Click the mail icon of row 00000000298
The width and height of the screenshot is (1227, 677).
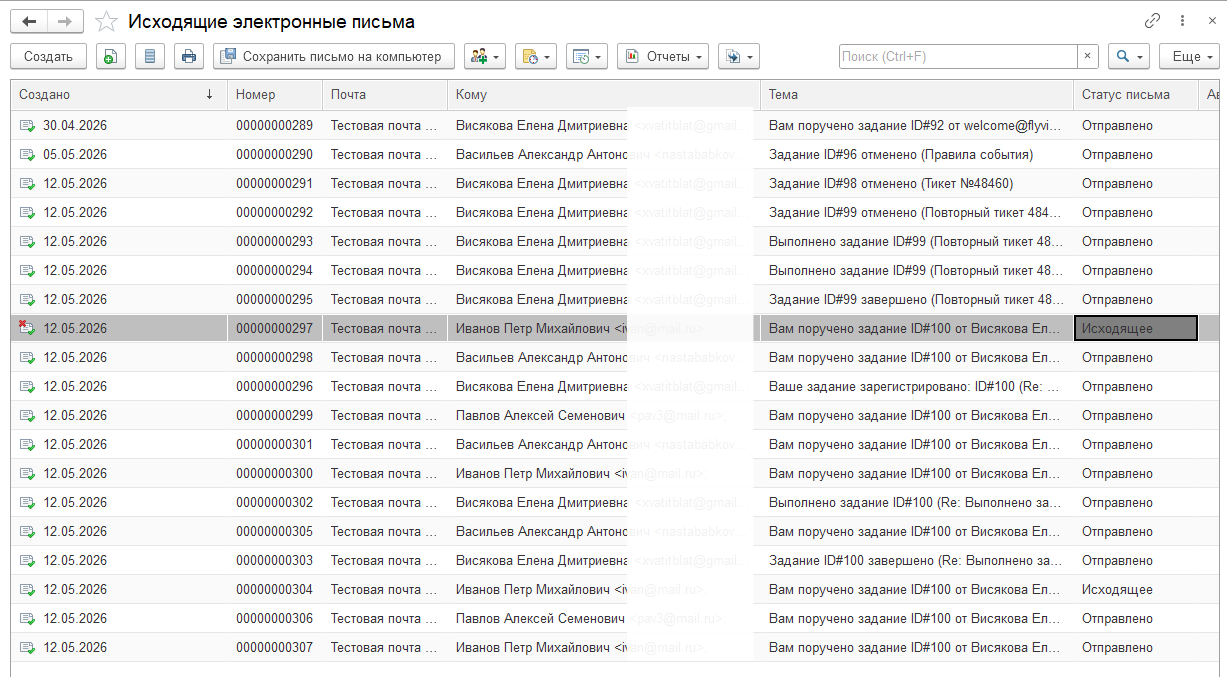point(27,358)
